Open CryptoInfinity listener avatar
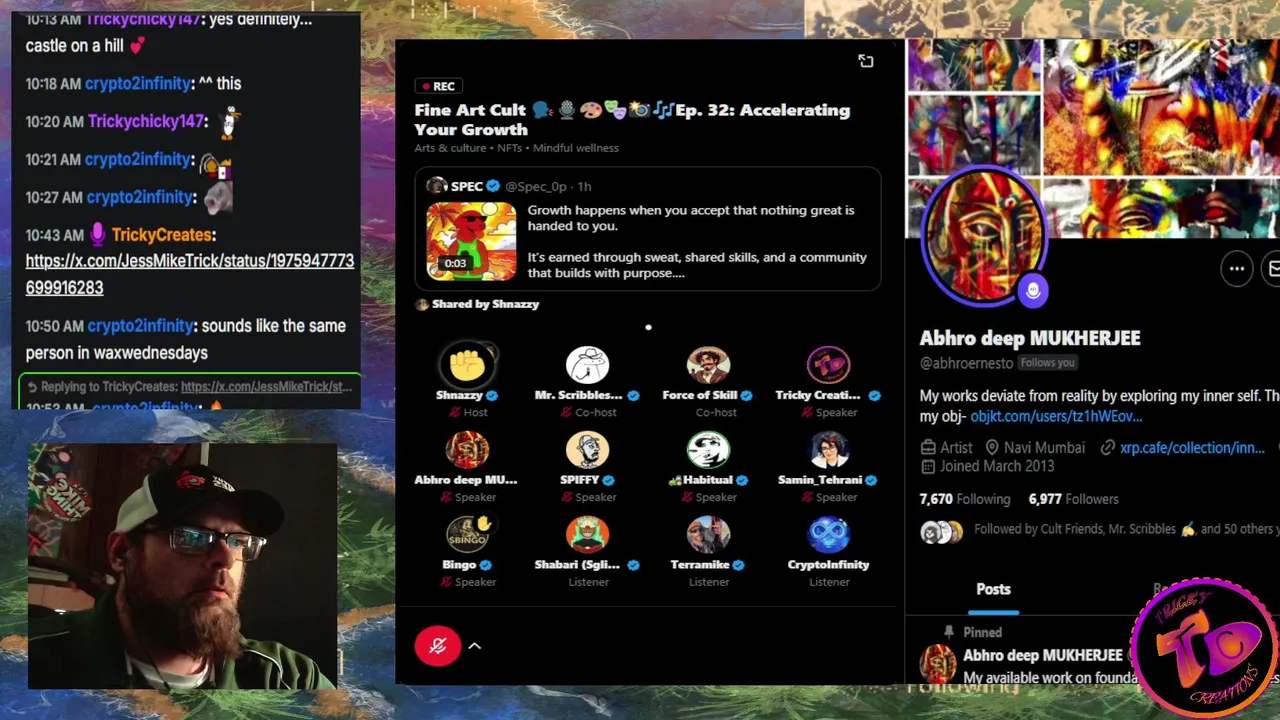 828,535
